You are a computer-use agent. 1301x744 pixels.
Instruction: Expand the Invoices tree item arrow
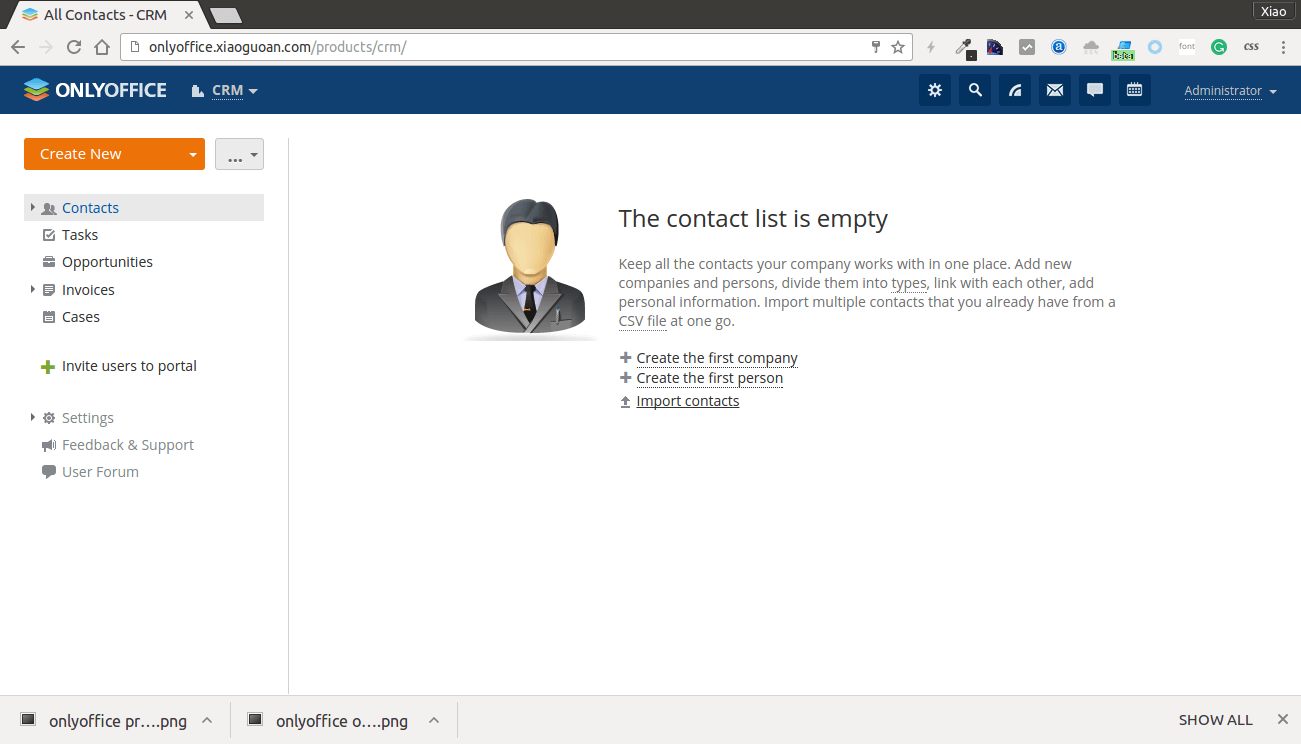coord(33,289)
